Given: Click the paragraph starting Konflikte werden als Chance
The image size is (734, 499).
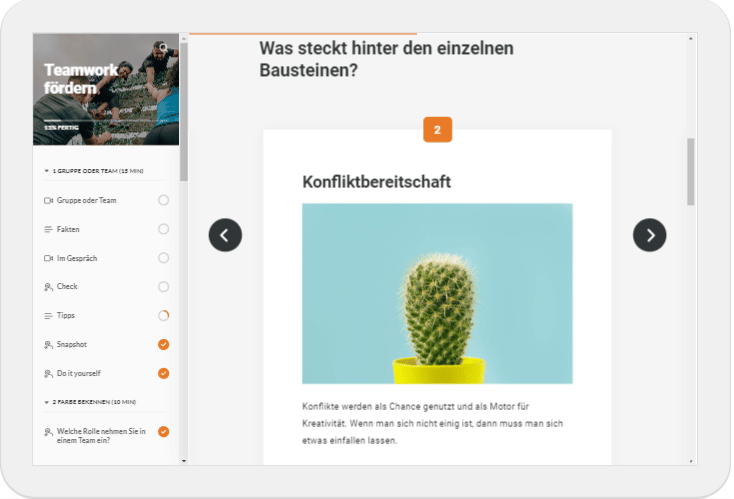Looking at the screenshot, I should coord(433,423).
